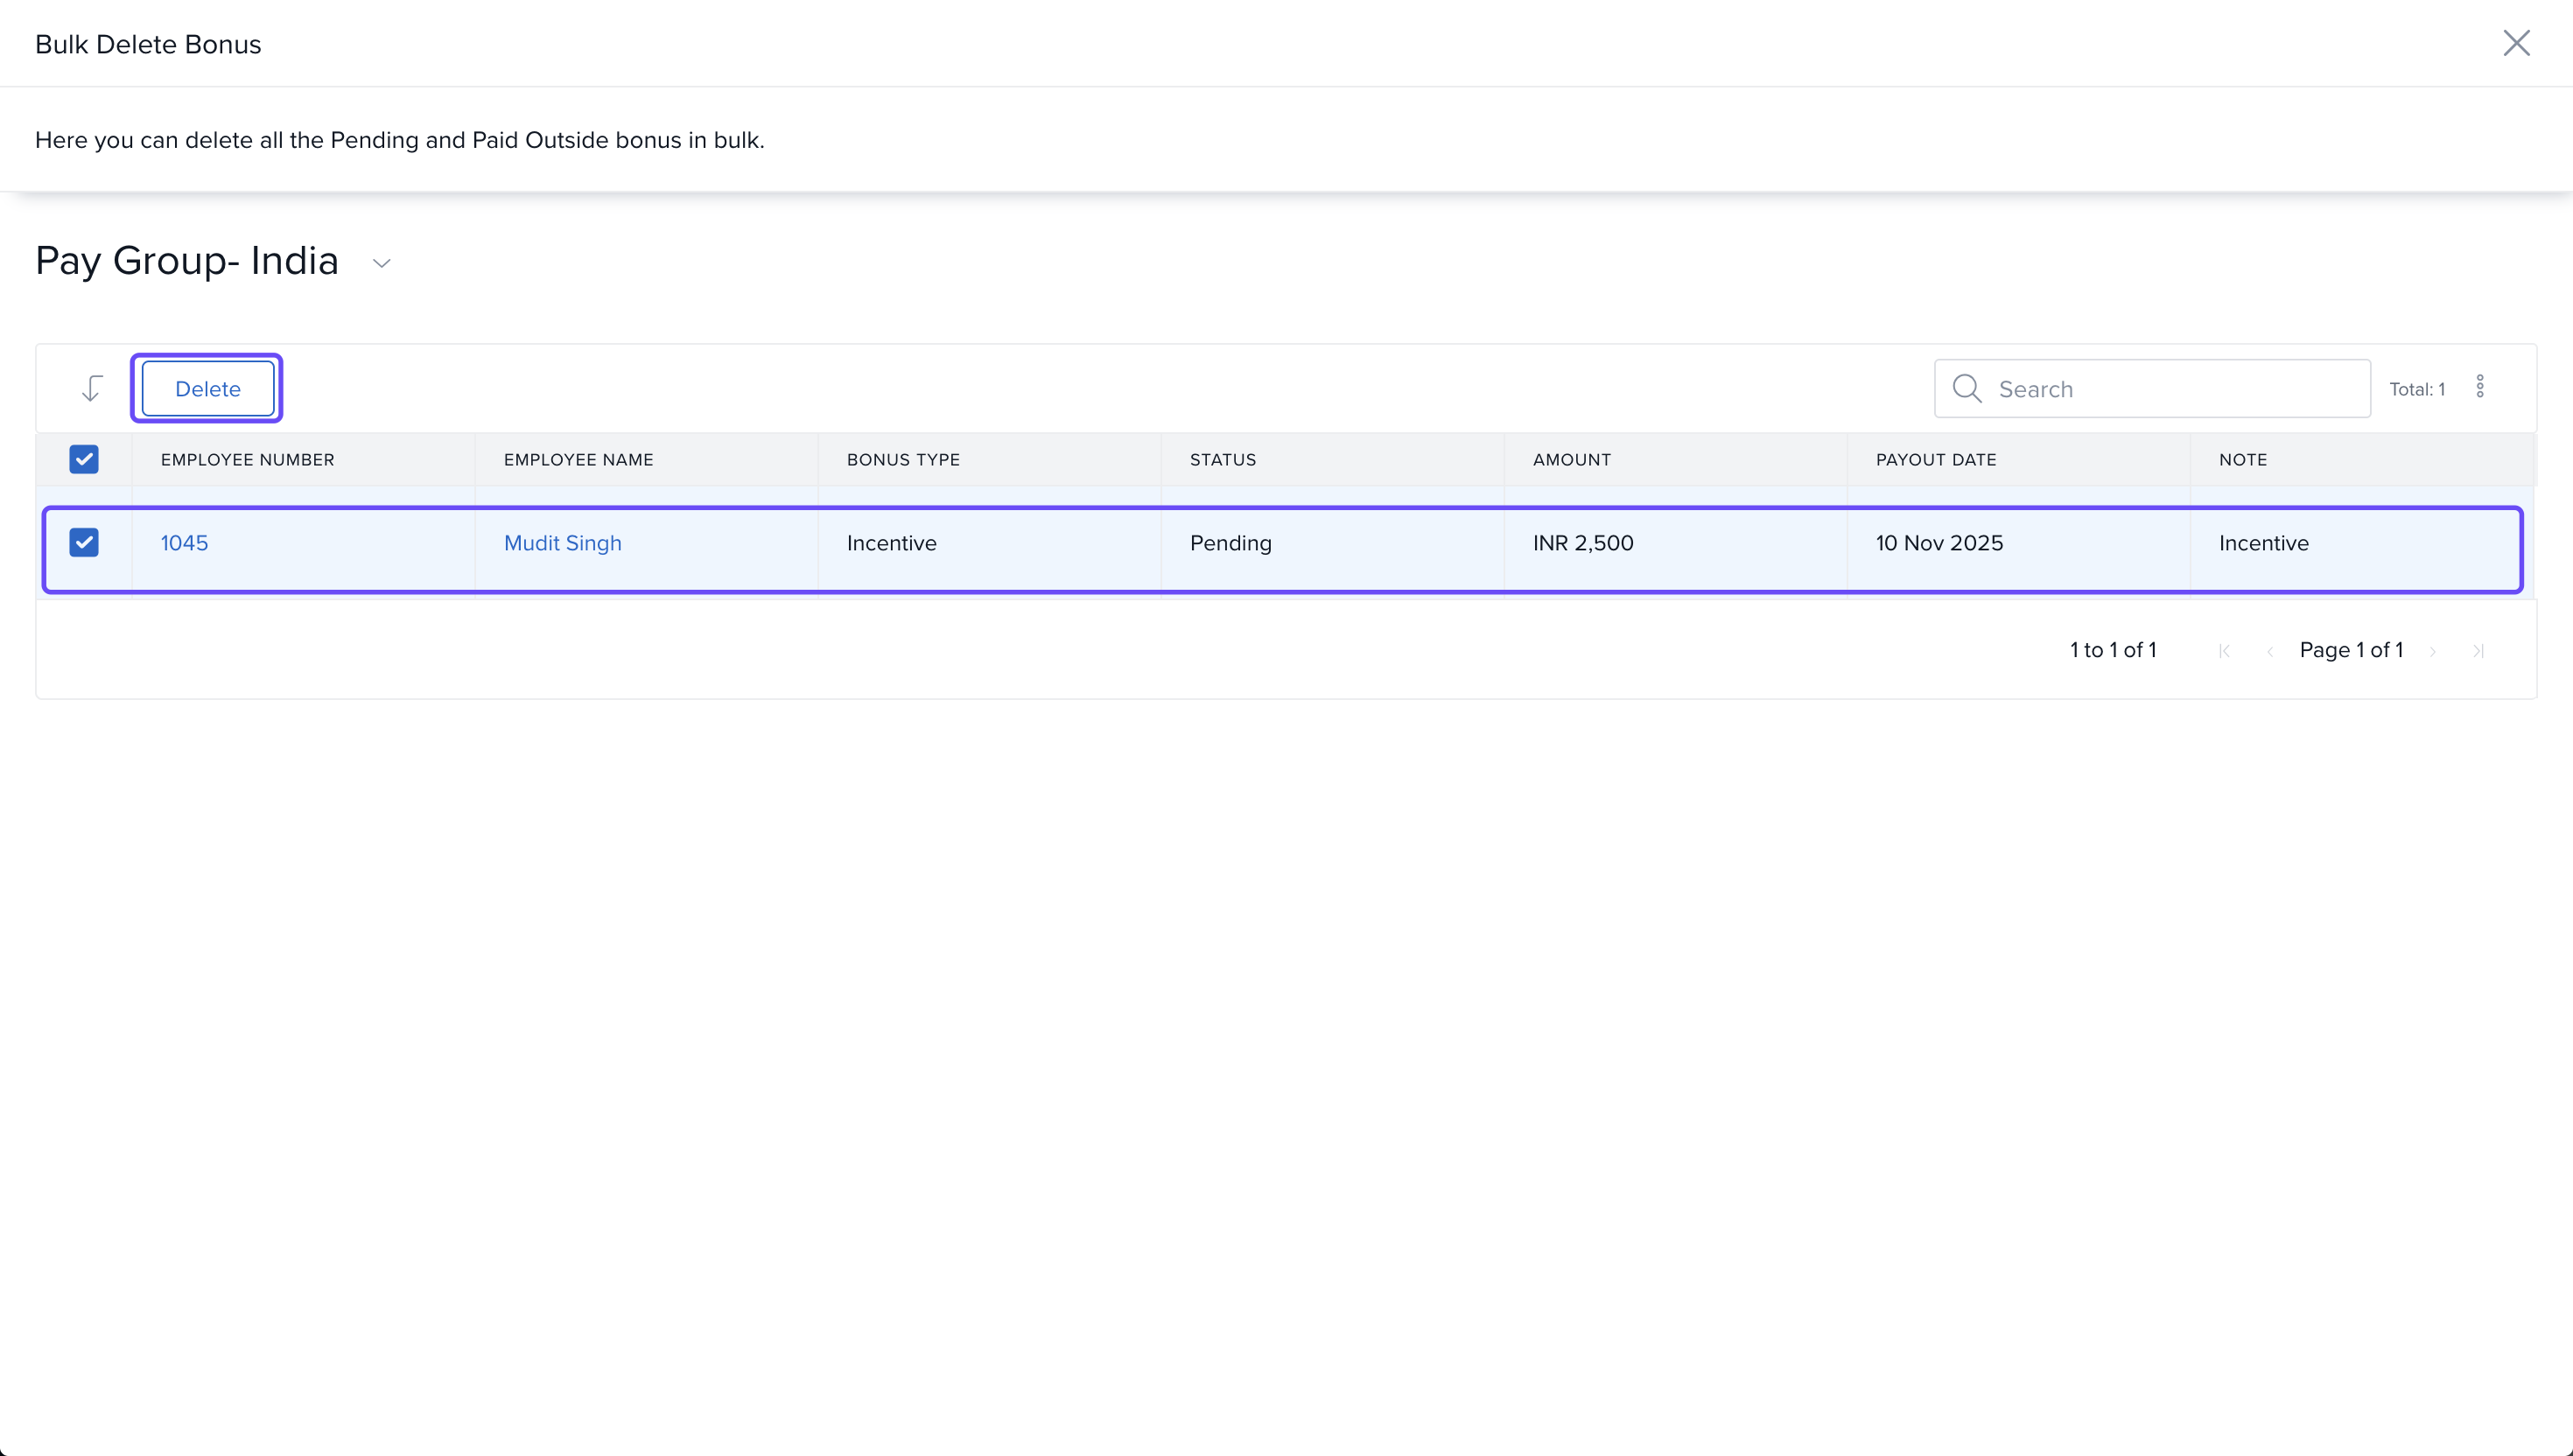Open the three-dot table options menu
The width and height of the screenshot is (2573, 1456).
point(2480,387)
